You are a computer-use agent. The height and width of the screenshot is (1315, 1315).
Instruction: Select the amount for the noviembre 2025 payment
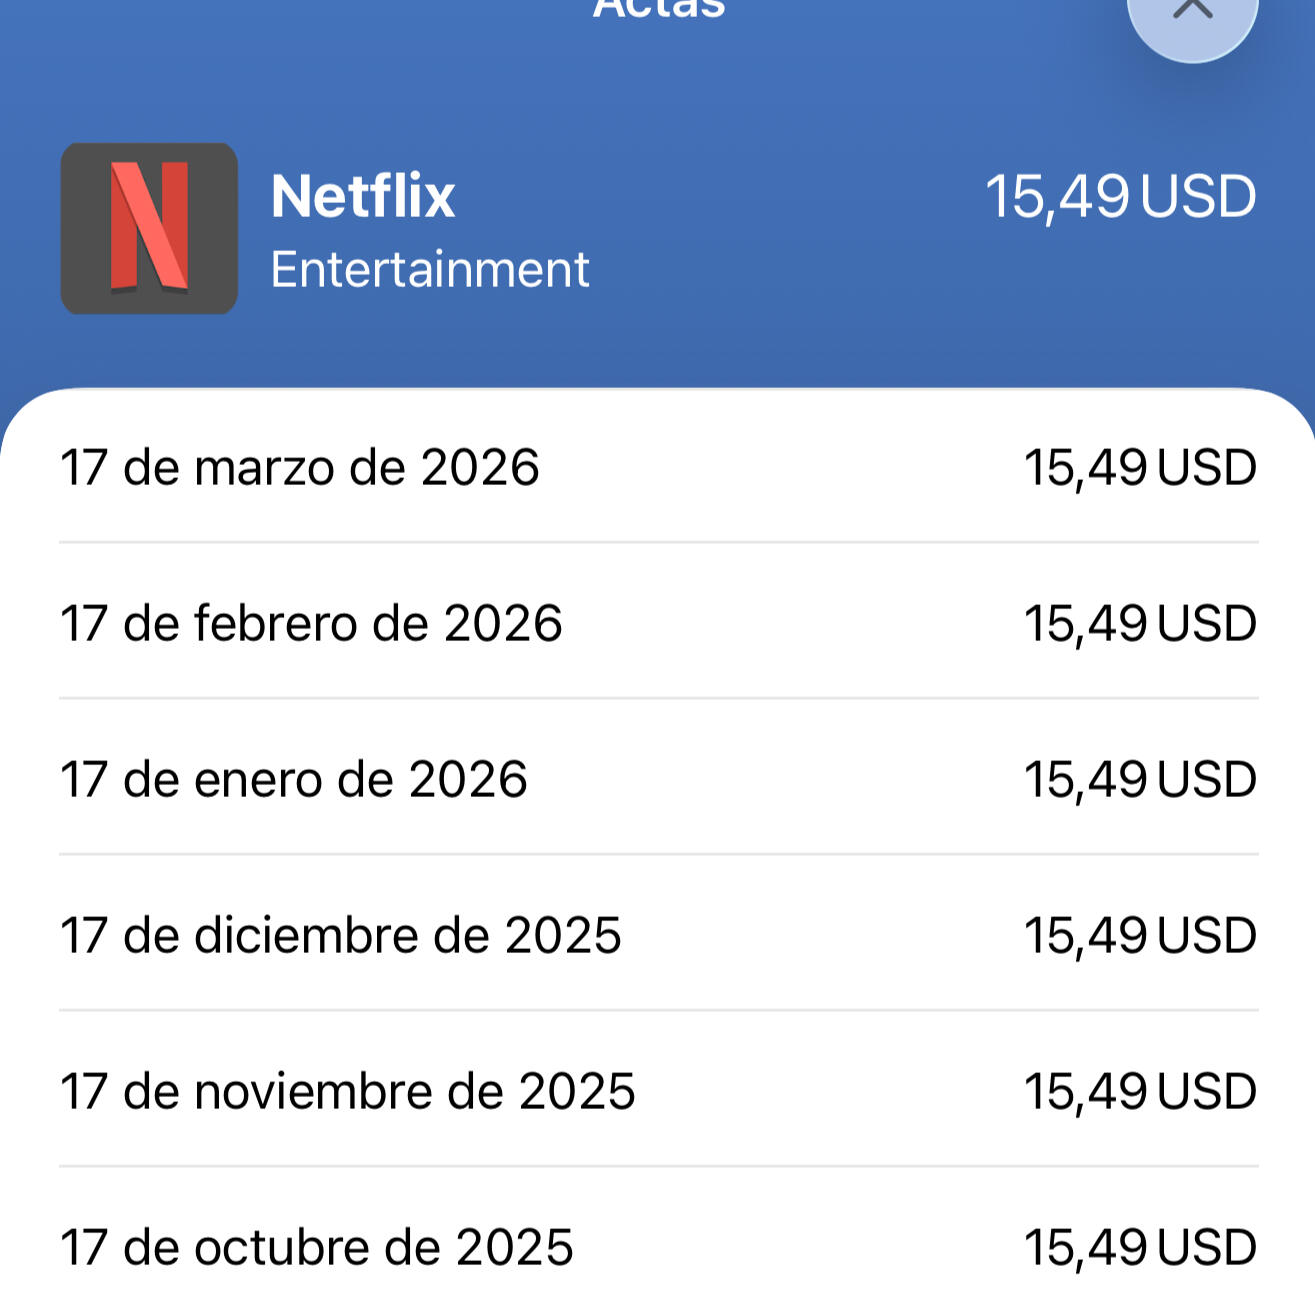(x=1140, y=1091)
